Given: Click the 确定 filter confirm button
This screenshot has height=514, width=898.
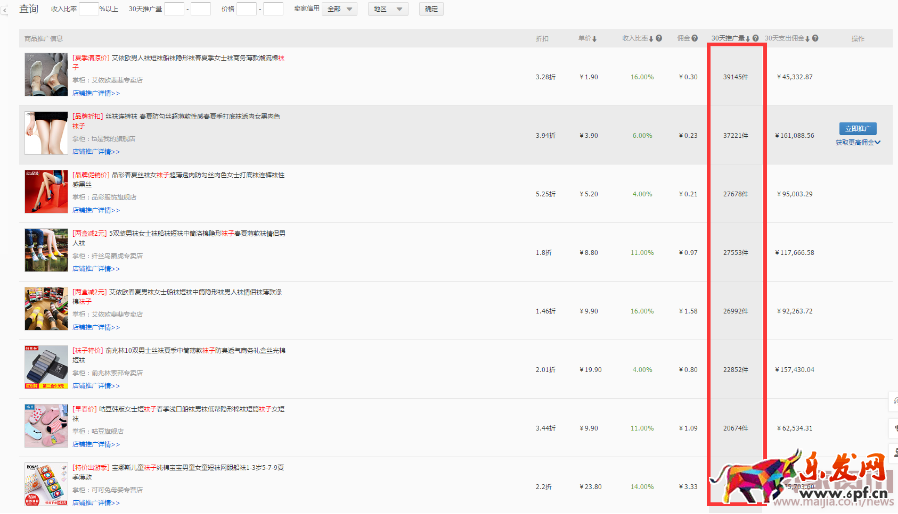Looking at the screenshot, I should (x=430, y=9).
